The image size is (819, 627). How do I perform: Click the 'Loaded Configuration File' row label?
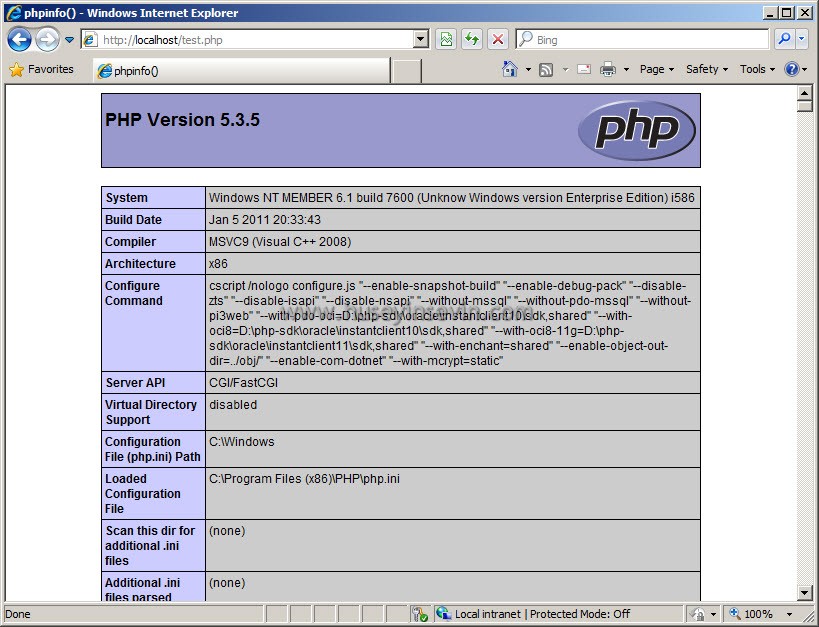coord(143,494)
